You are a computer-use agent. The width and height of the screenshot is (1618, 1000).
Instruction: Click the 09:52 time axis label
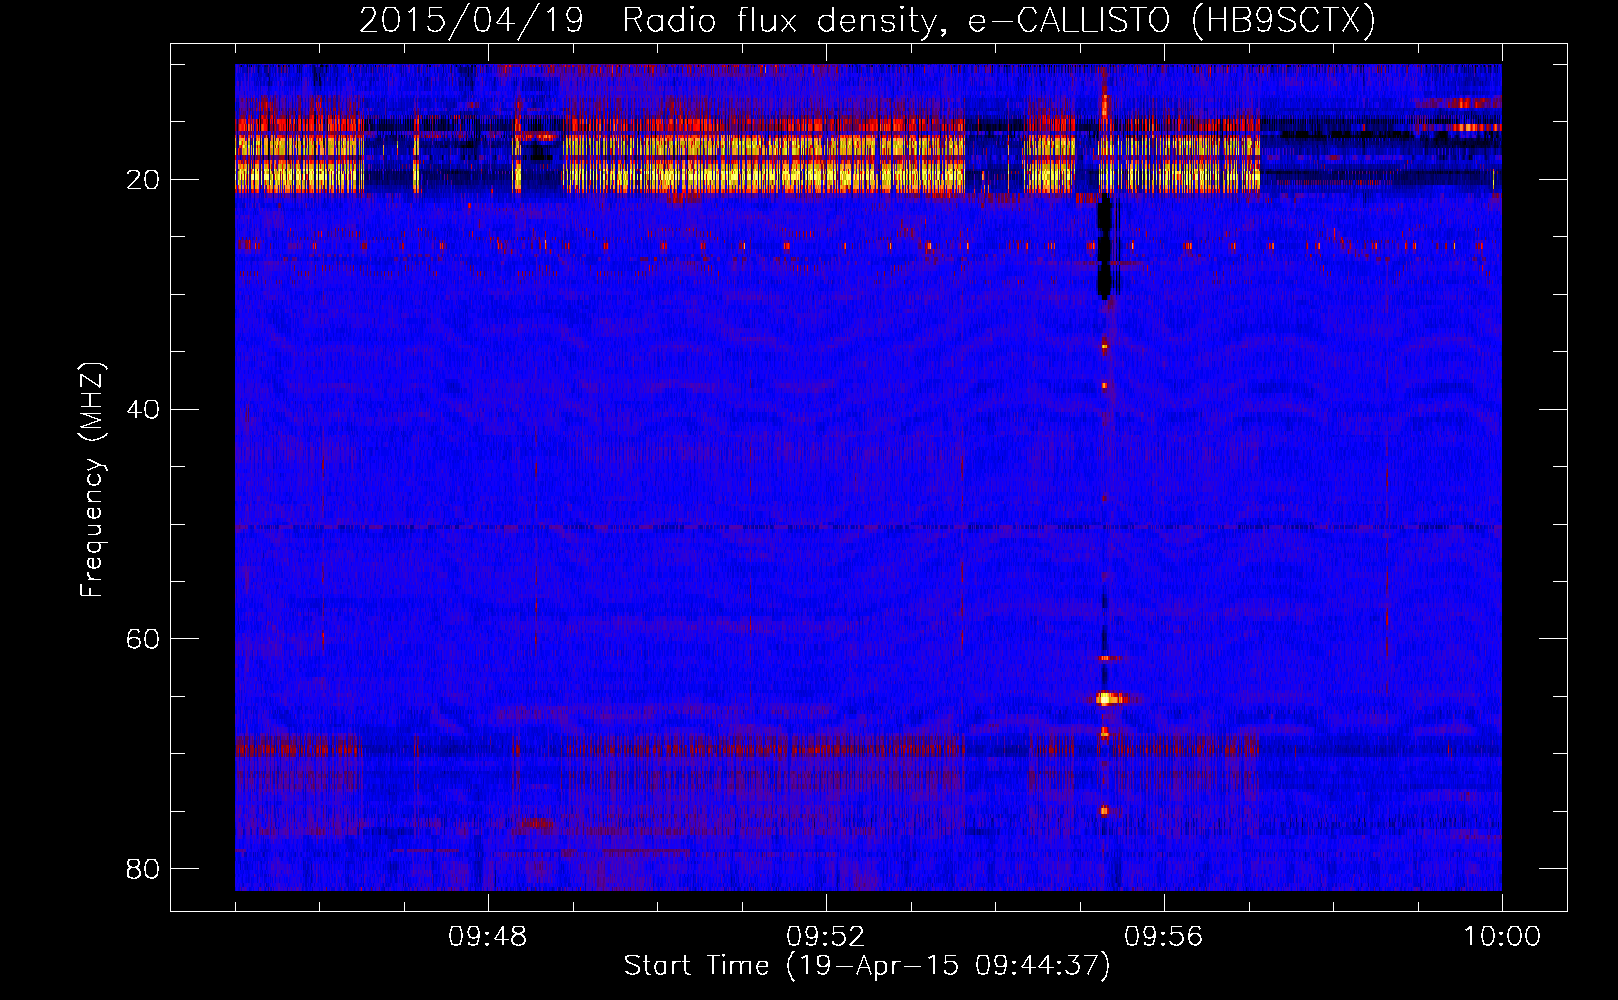(x=826, y=936)
